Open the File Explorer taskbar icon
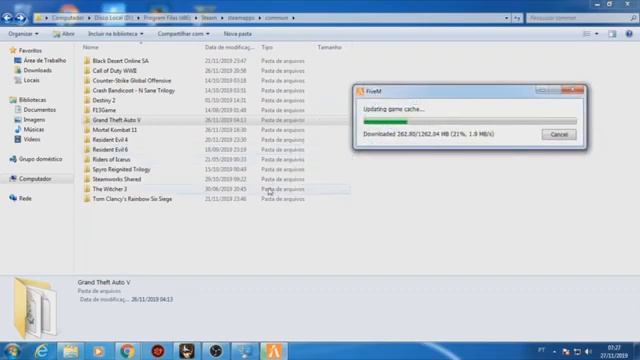The width and height of the screenshot is (640, 360). [x=70, y=351]
